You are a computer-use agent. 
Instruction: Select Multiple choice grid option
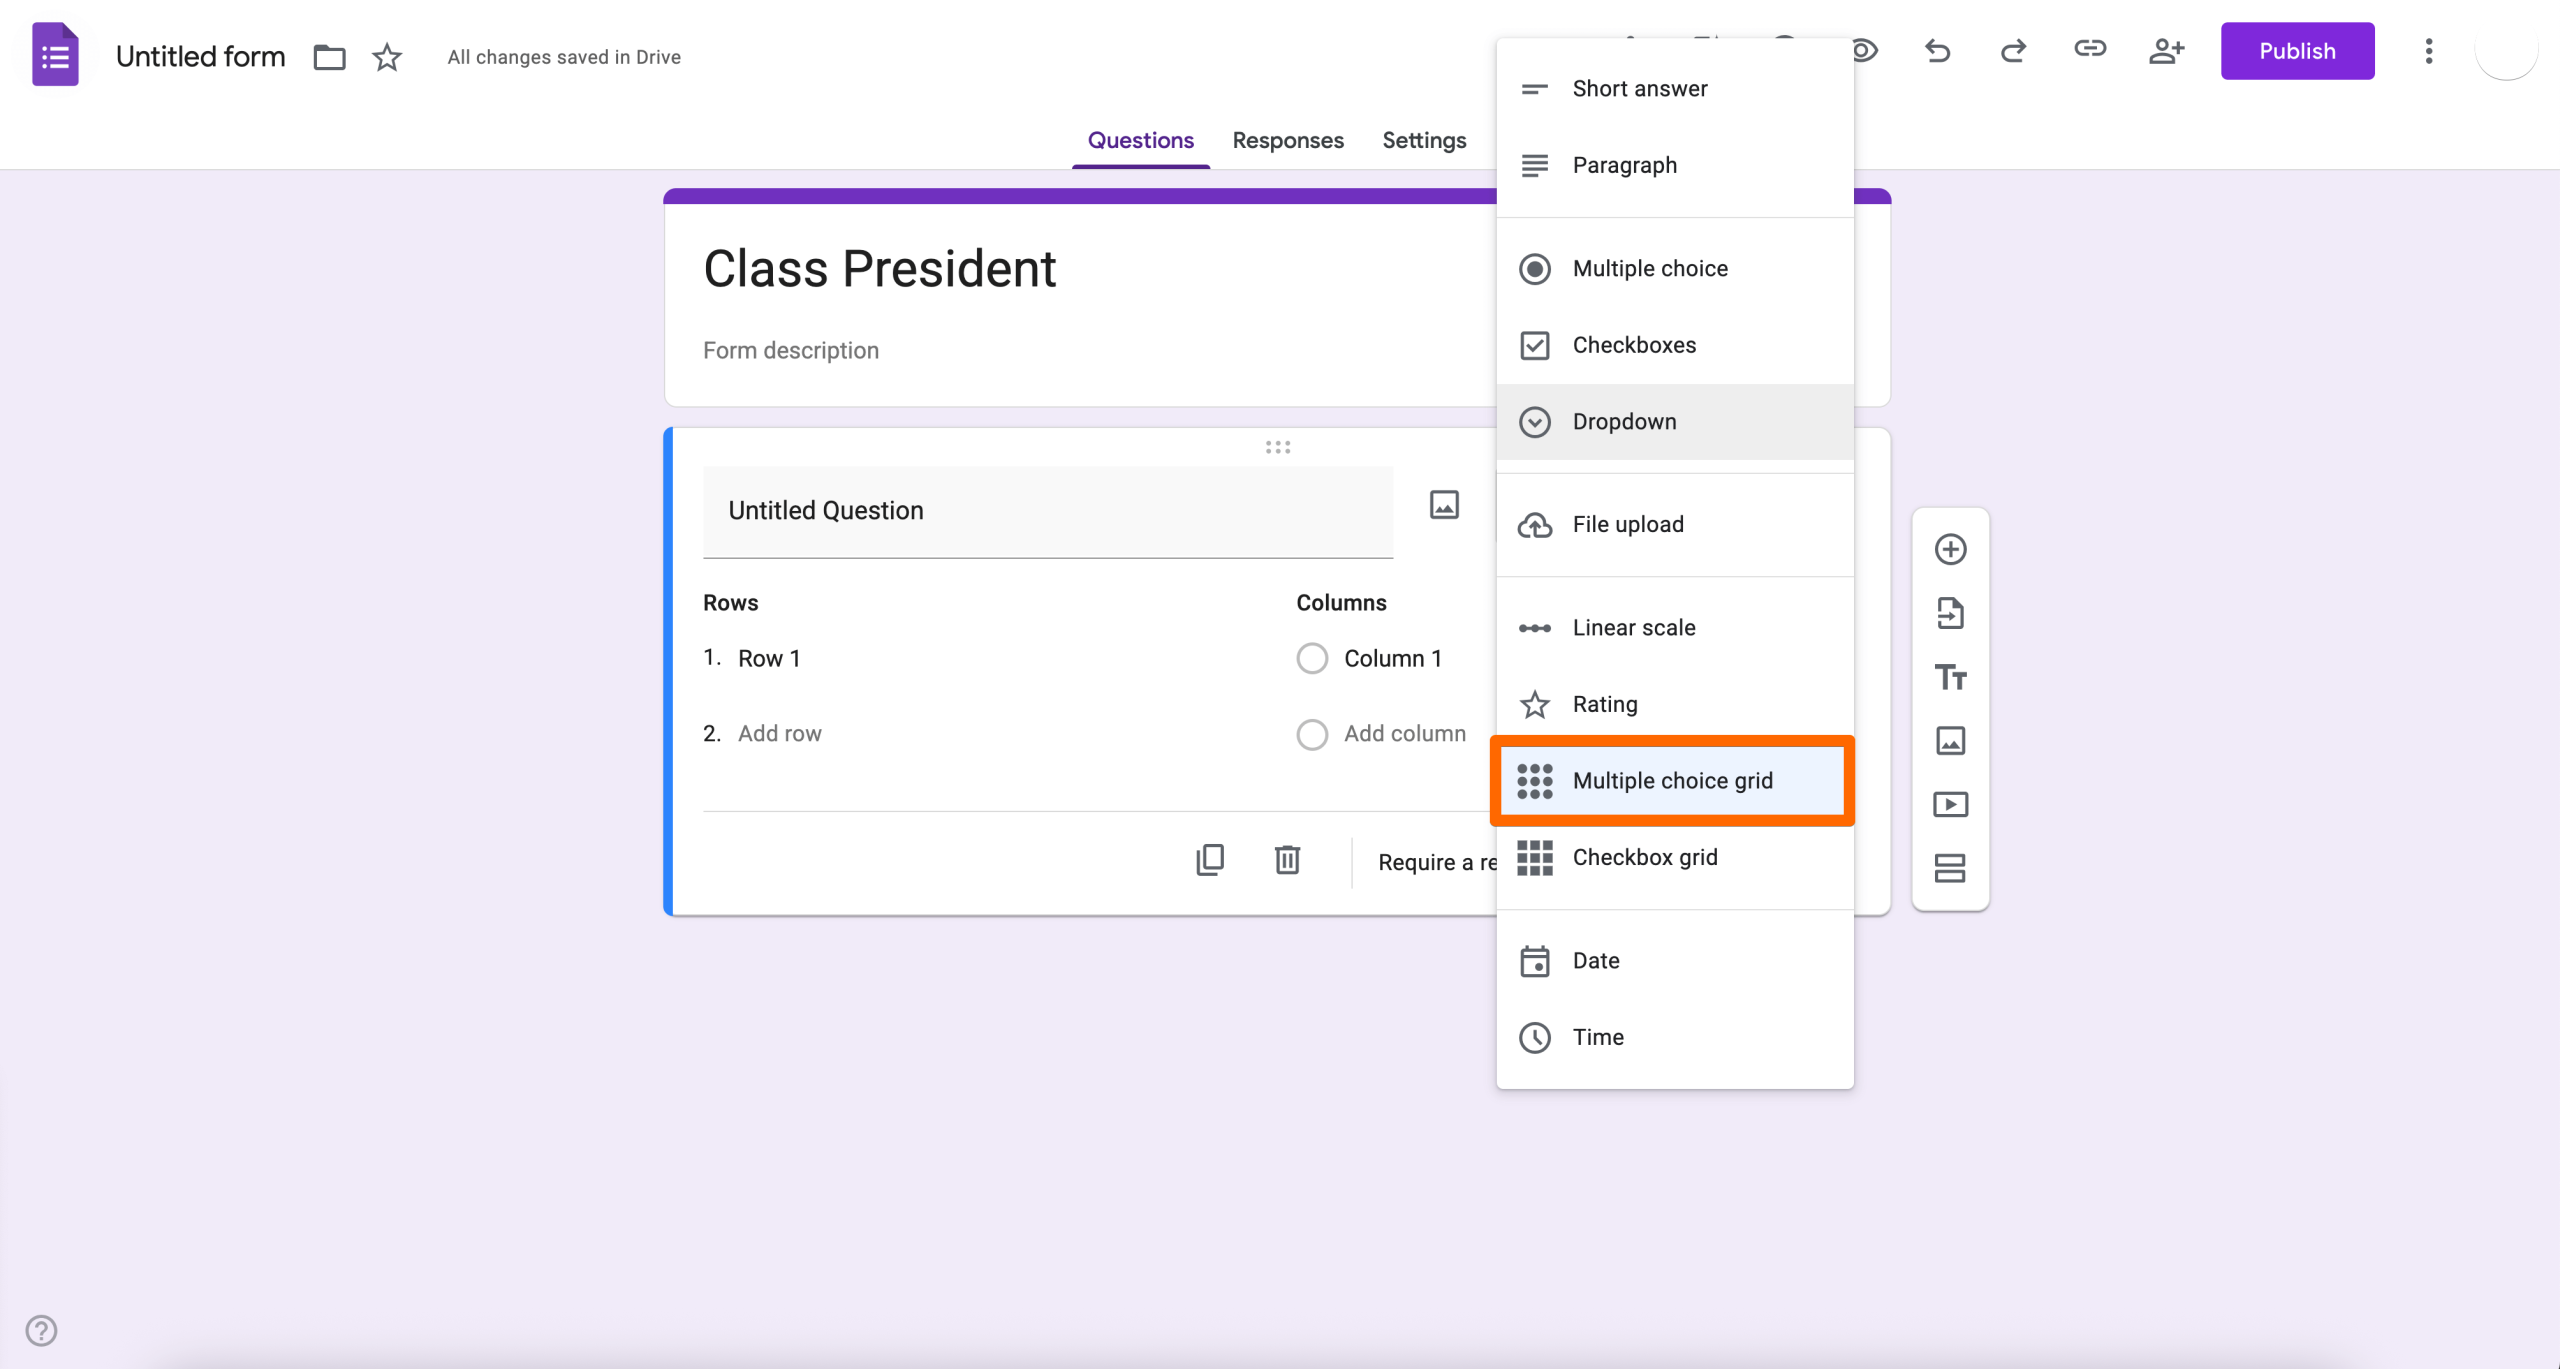click(x=1672, y=781)
